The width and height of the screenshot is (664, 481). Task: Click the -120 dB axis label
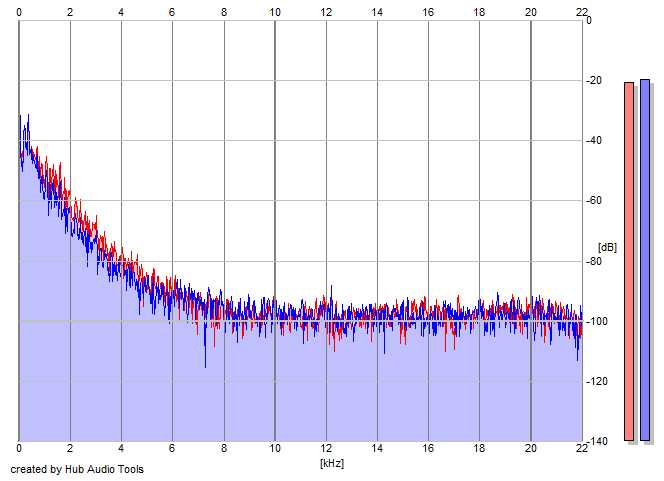[596, 381]
